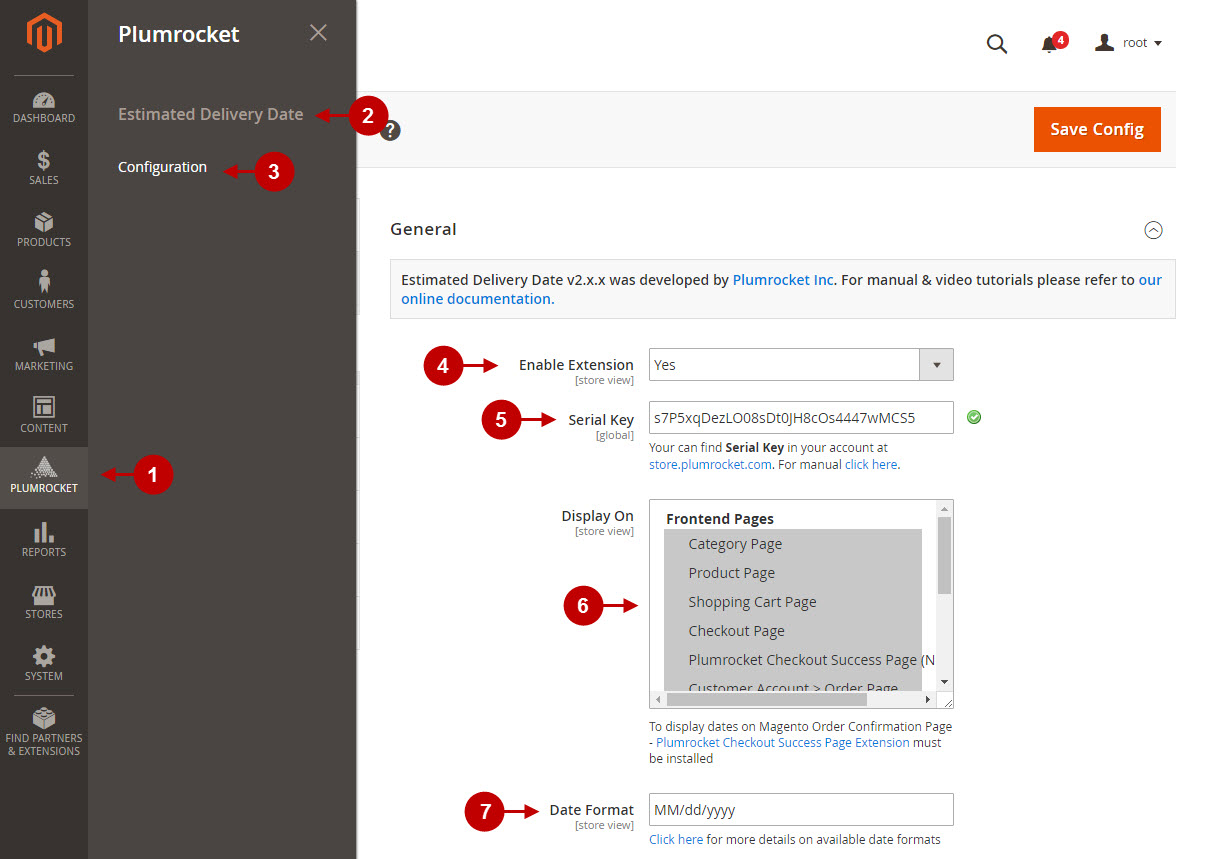Open the online documentation link
1206x859 pixels.
[x=476, y=299]
